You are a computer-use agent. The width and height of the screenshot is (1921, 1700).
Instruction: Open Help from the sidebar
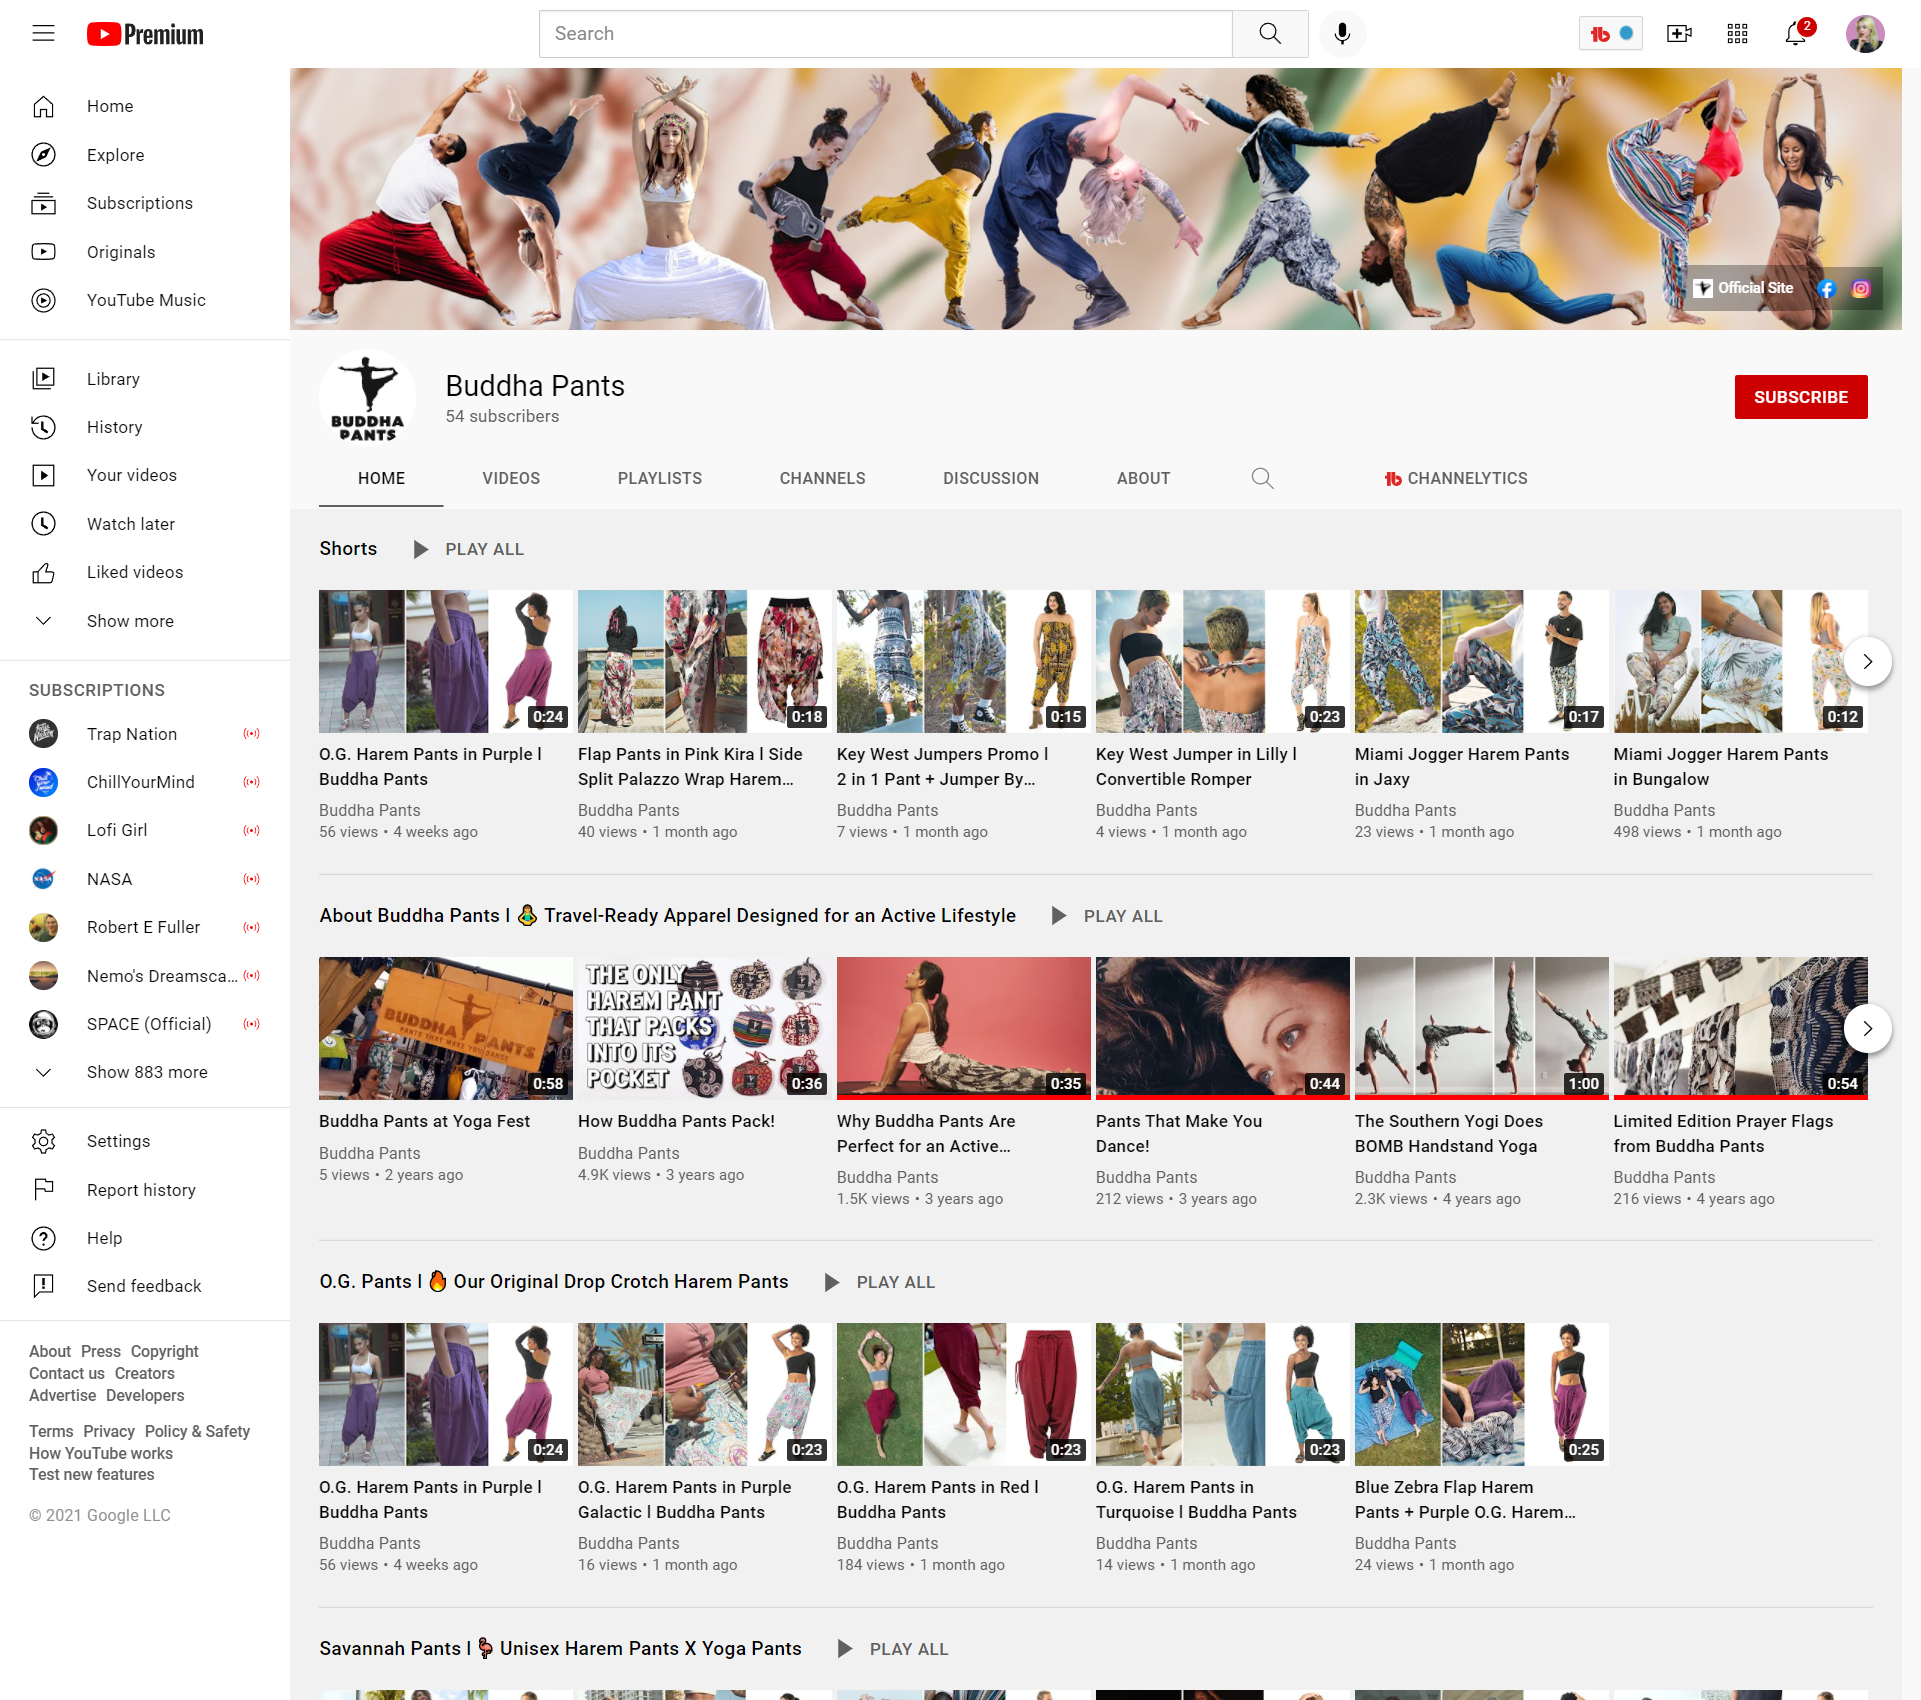pos(145,1238)
